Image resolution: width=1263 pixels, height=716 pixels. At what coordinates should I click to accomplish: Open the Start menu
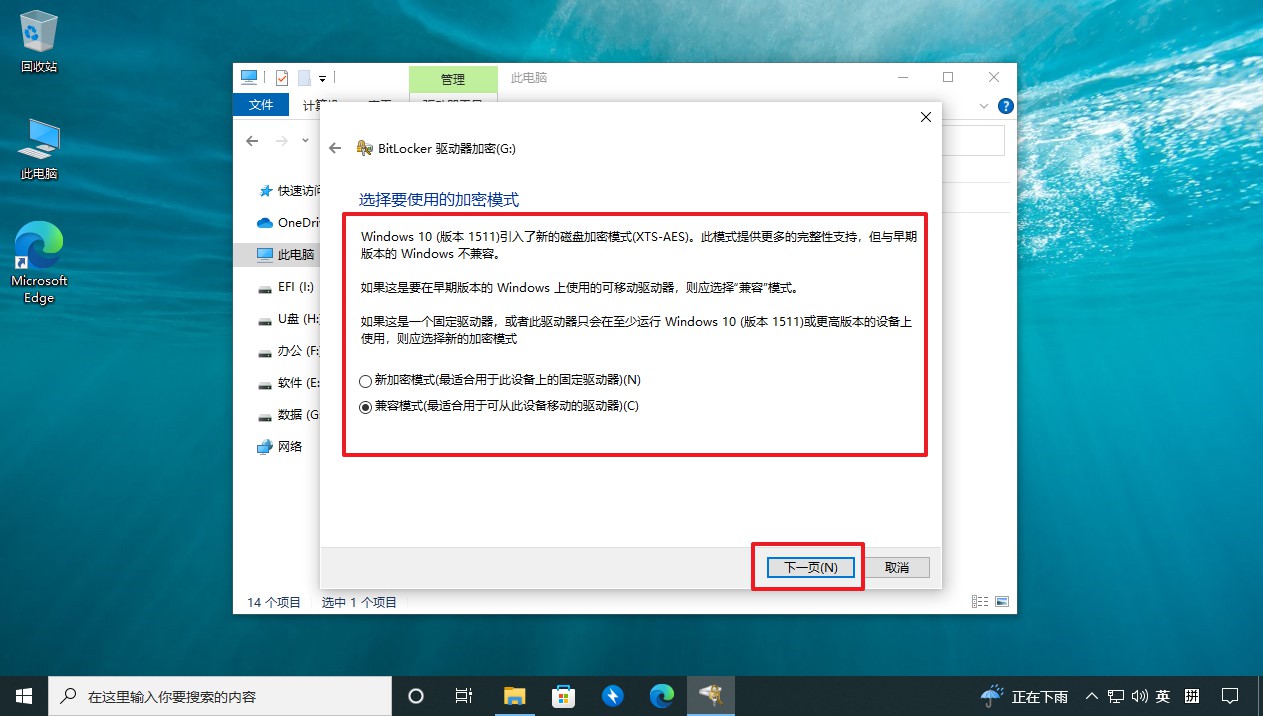(23, 695)
